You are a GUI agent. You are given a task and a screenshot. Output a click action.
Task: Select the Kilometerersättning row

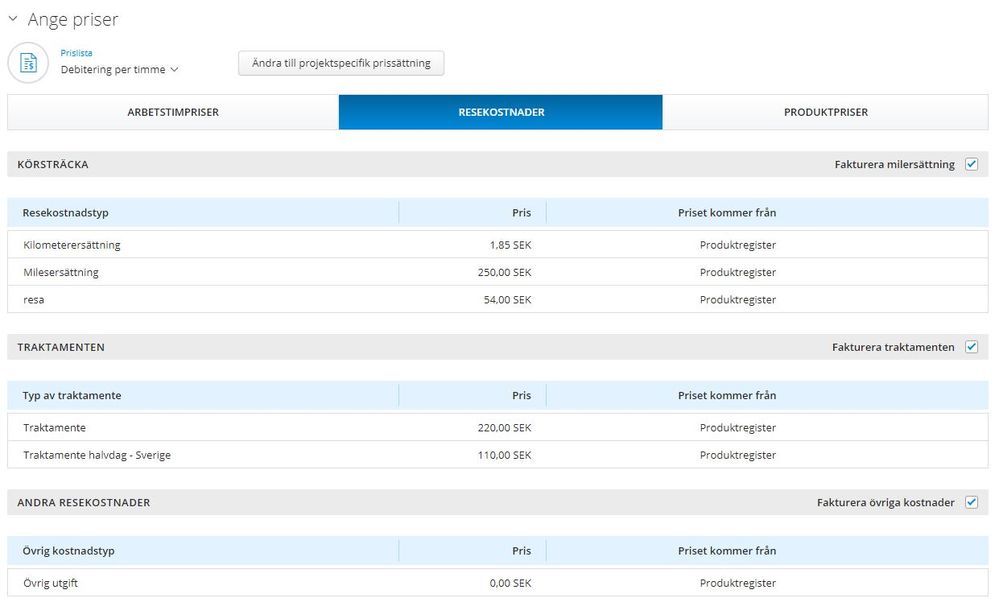point(498,245)
